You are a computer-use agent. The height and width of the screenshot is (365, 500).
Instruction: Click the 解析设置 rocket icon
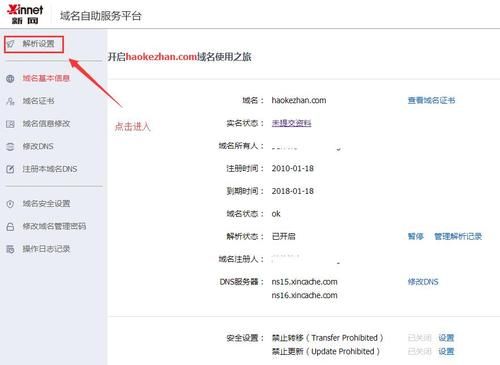pyautogui.click(x=11, y=44)
